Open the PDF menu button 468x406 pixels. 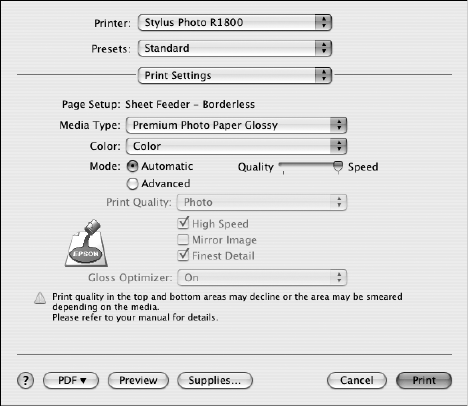click(71, 380)
